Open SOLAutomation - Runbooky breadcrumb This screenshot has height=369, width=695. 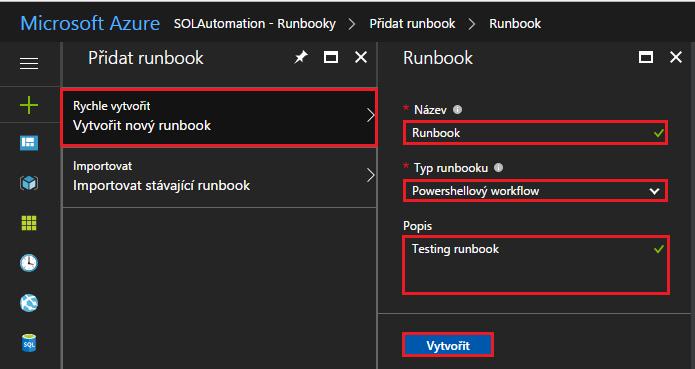[x=255, y=23]
